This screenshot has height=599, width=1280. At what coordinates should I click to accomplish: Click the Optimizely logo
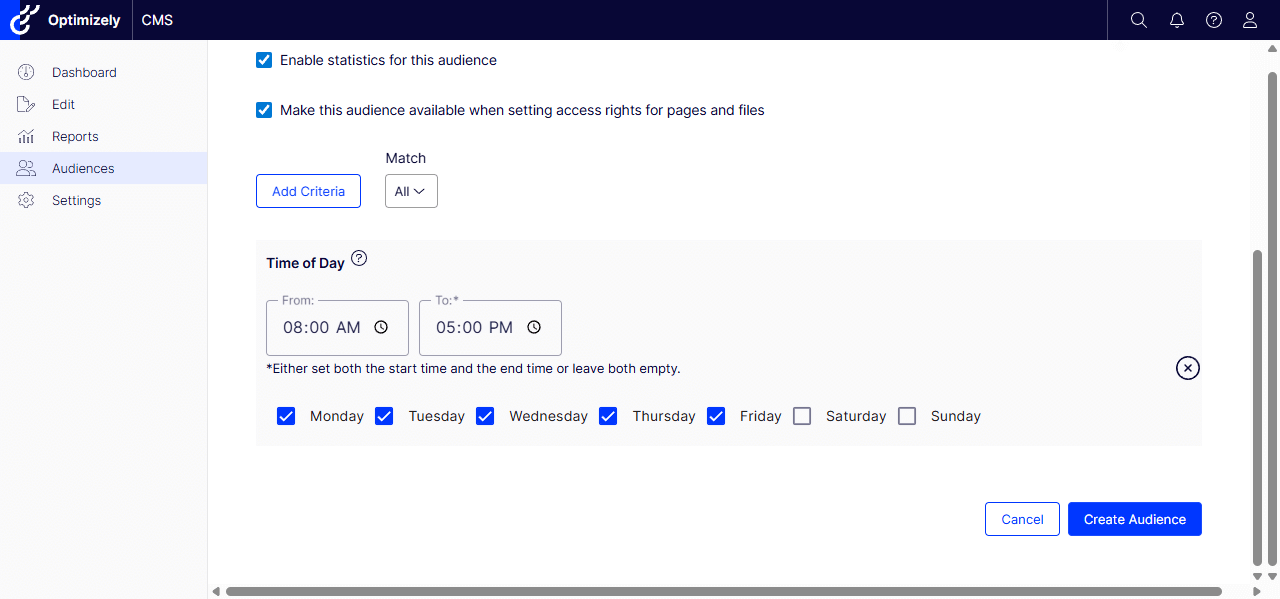pyautogui.click(x=24, y=19)
